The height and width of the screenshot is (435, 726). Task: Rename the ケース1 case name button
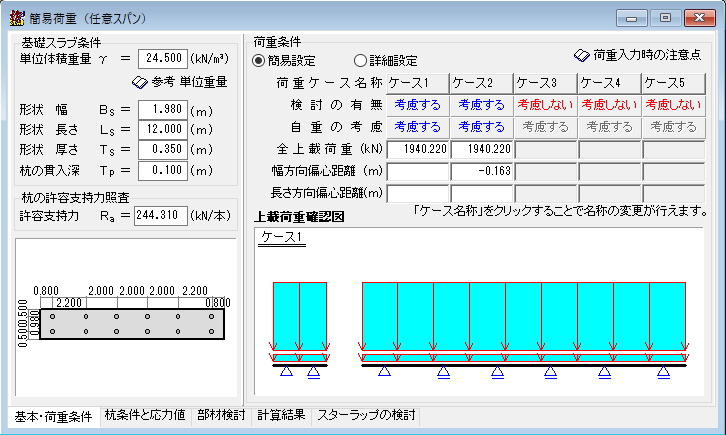(x=418, y=83)
